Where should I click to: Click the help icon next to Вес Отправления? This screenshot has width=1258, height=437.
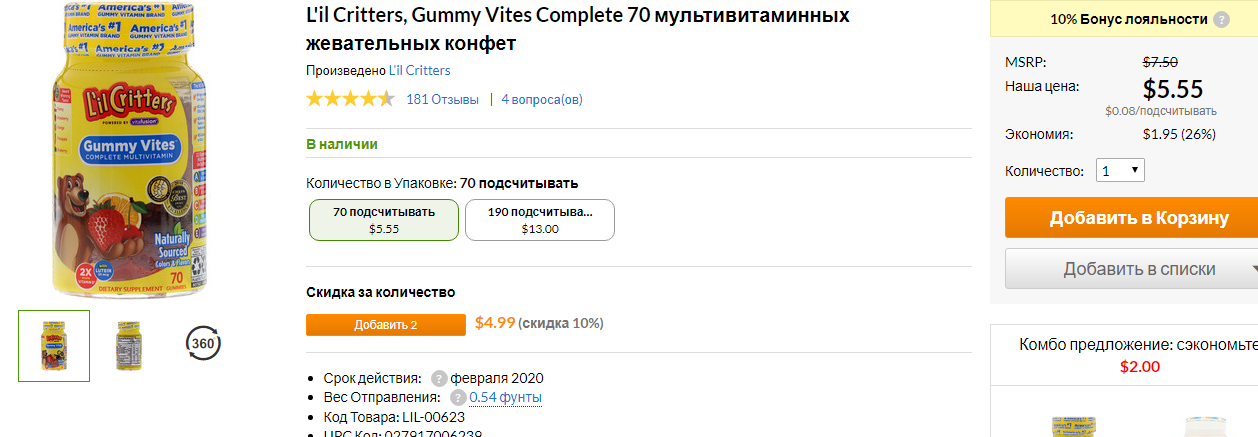point(458,397)
